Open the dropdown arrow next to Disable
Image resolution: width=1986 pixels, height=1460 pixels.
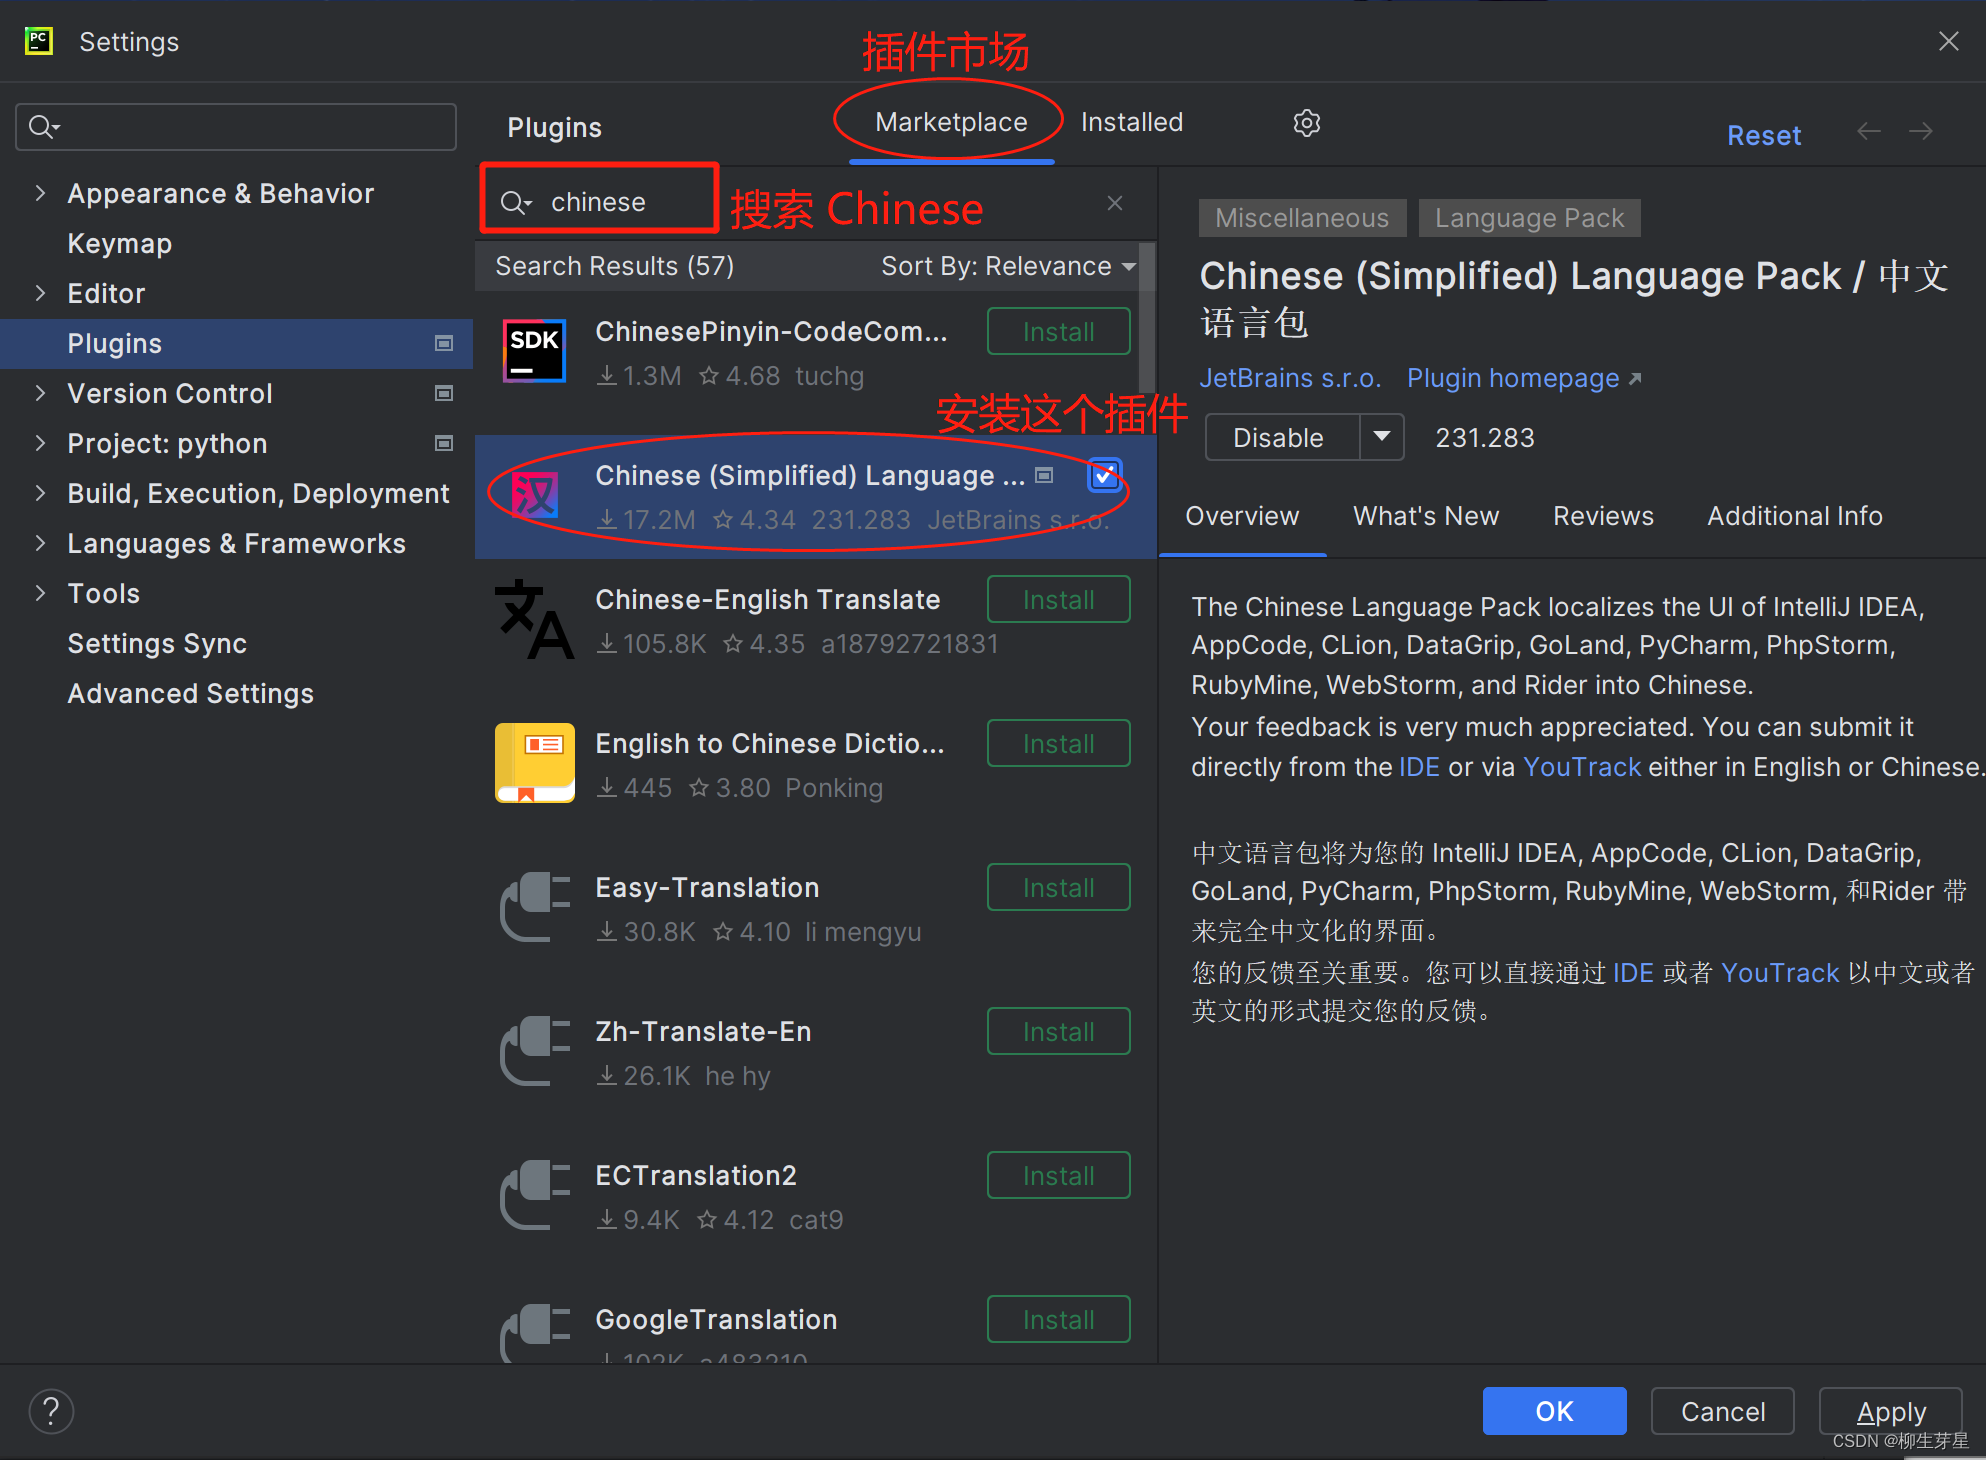pyautogui.click(x=1383, y=437)
